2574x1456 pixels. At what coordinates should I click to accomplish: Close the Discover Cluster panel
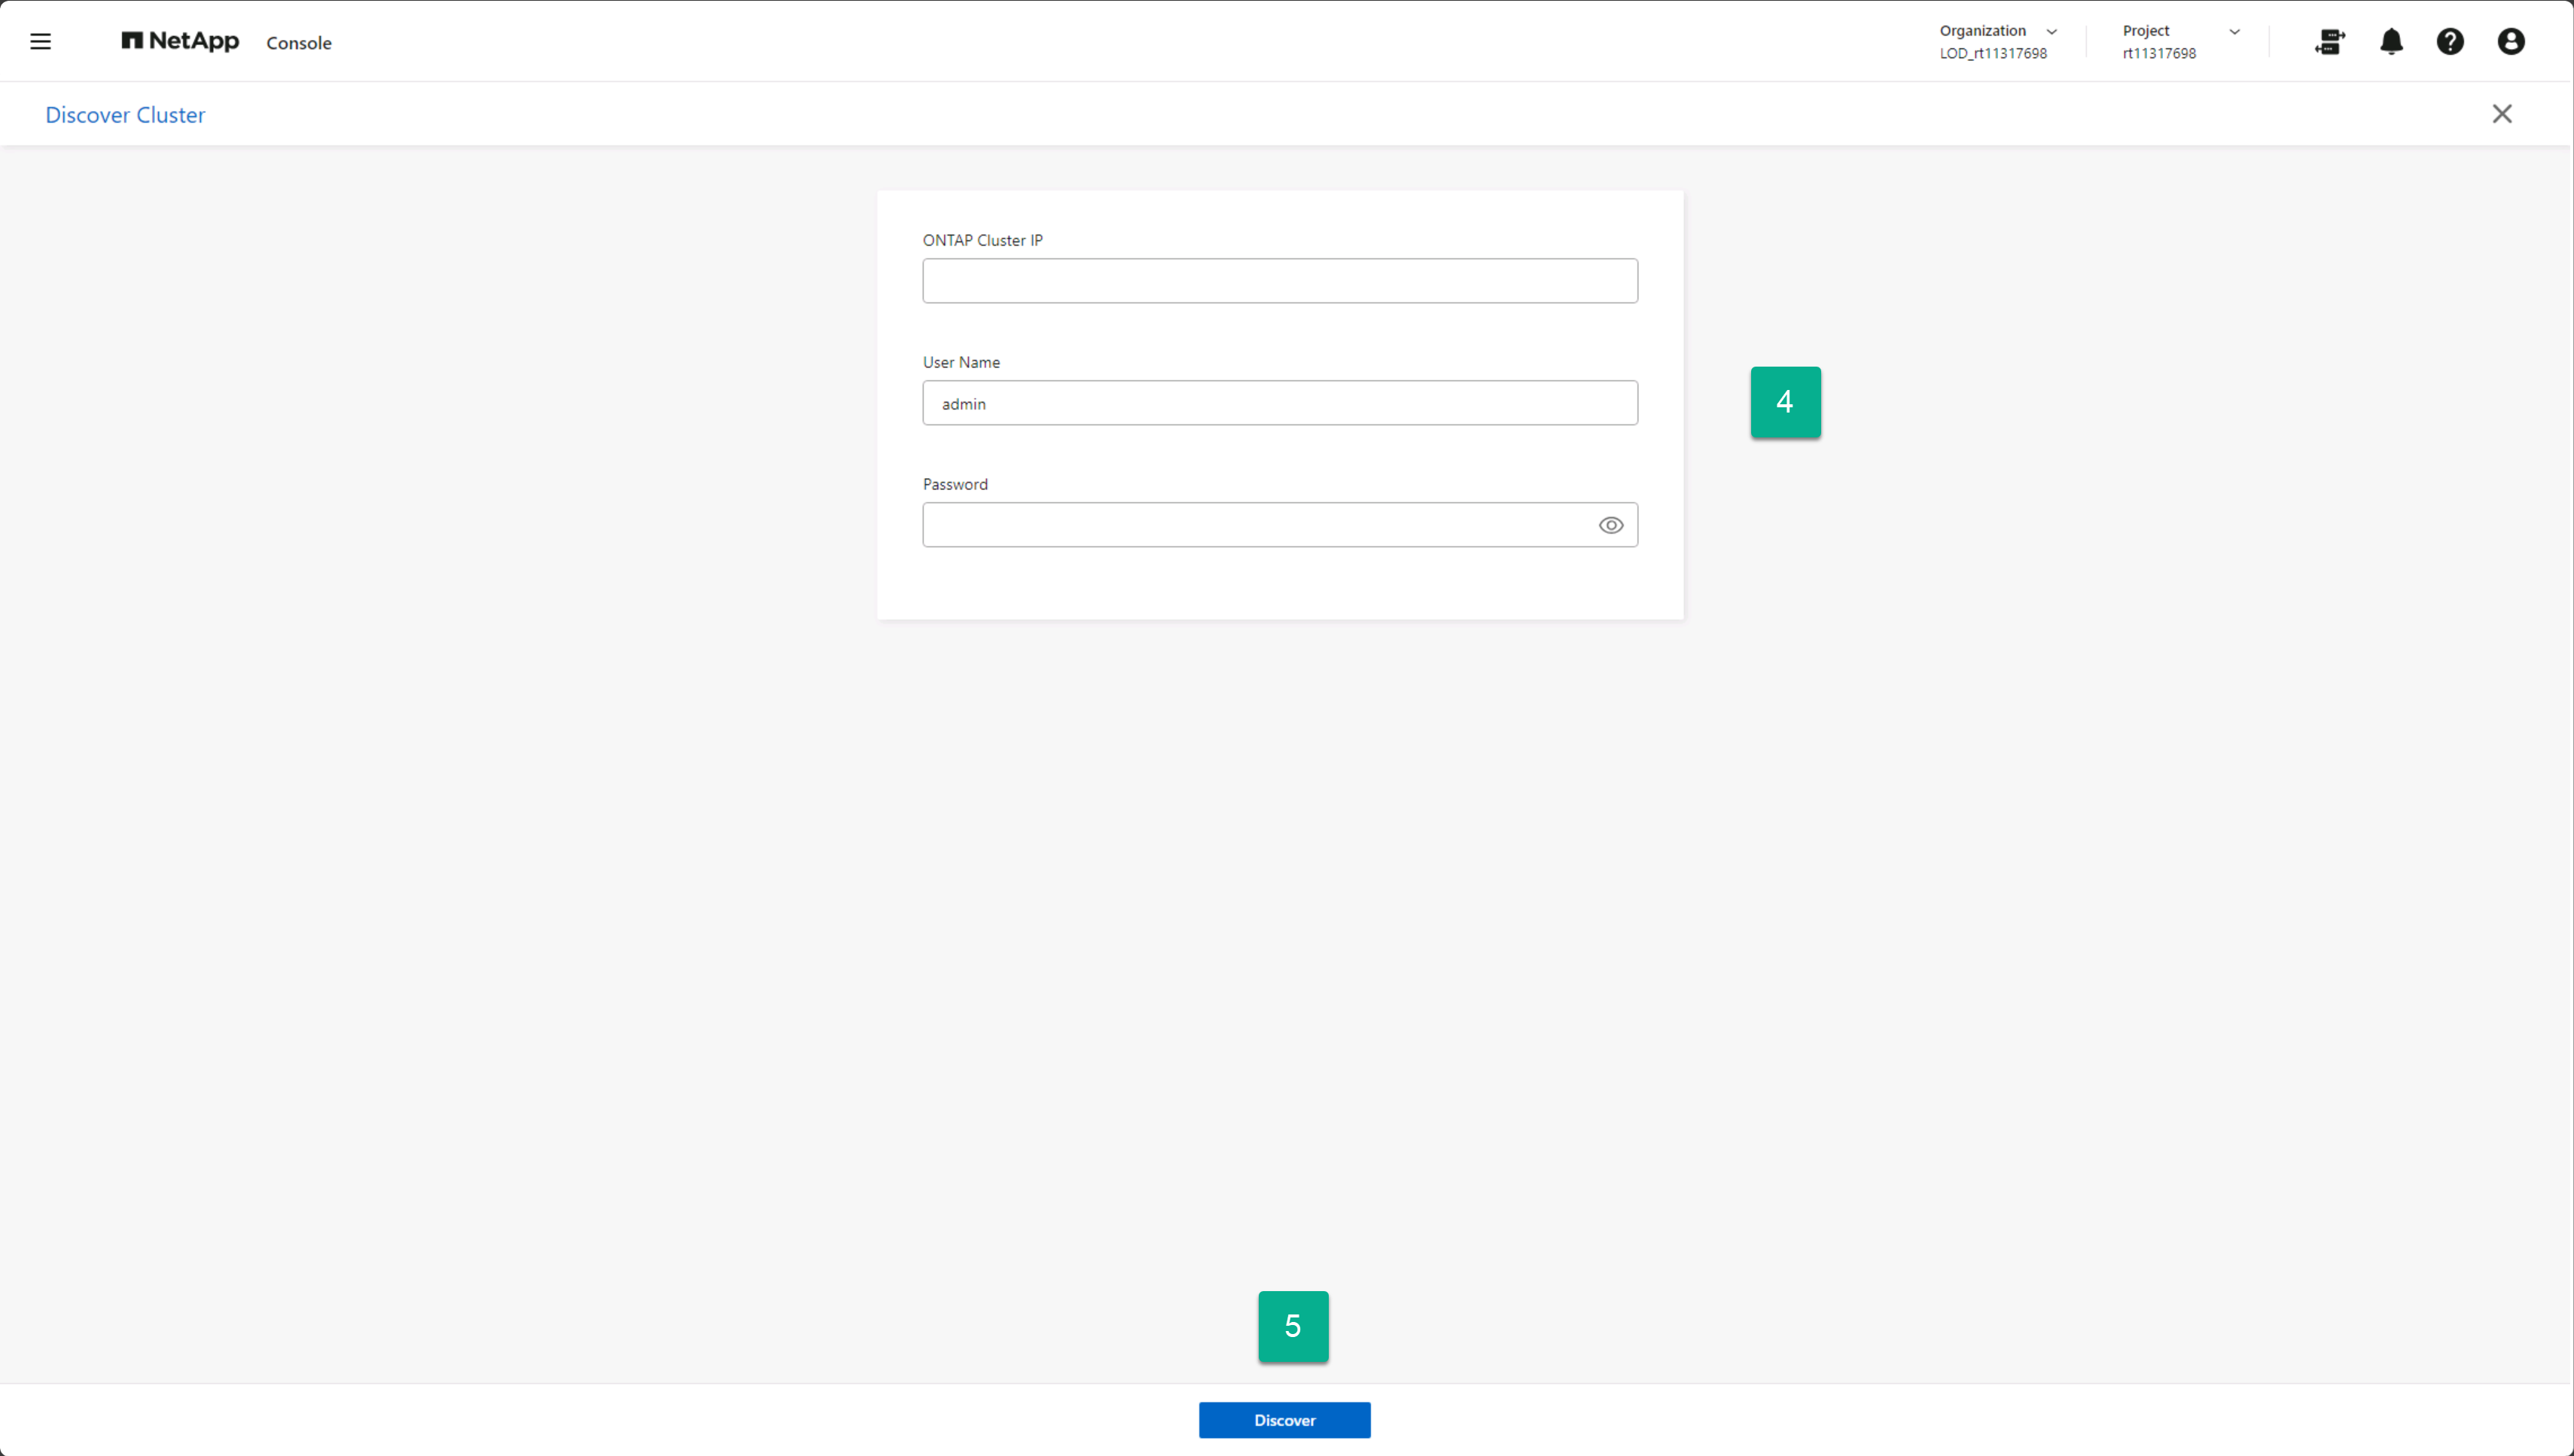click(x=2502, y=114)
